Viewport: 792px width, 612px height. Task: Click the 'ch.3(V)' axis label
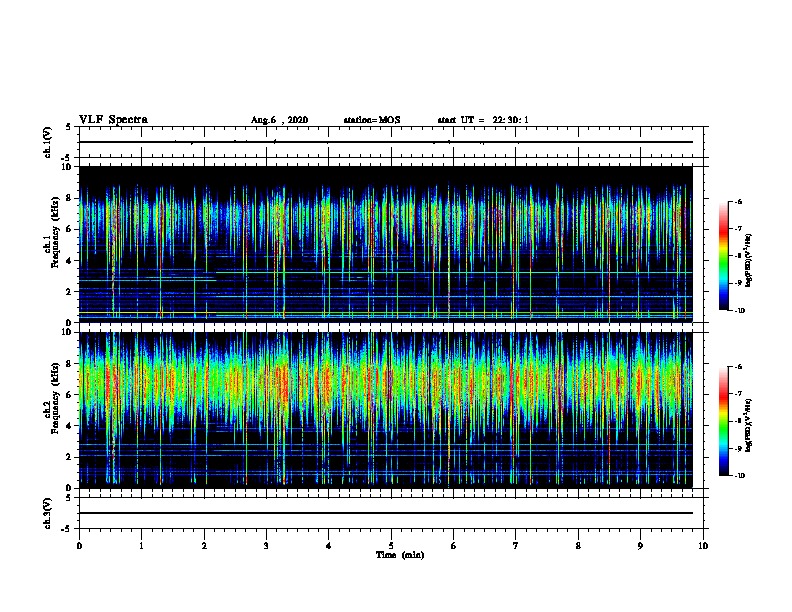point(47,513)
